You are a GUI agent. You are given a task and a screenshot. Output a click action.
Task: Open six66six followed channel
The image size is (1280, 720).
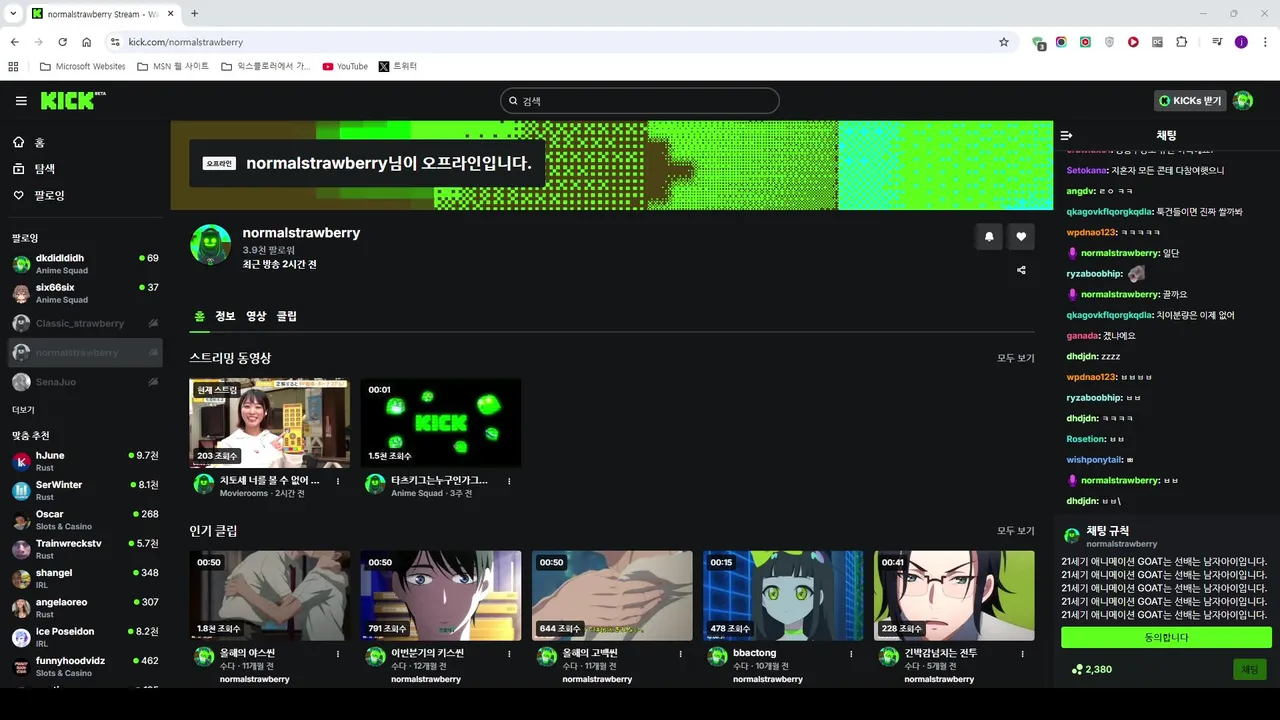click(x=85, y=293)
